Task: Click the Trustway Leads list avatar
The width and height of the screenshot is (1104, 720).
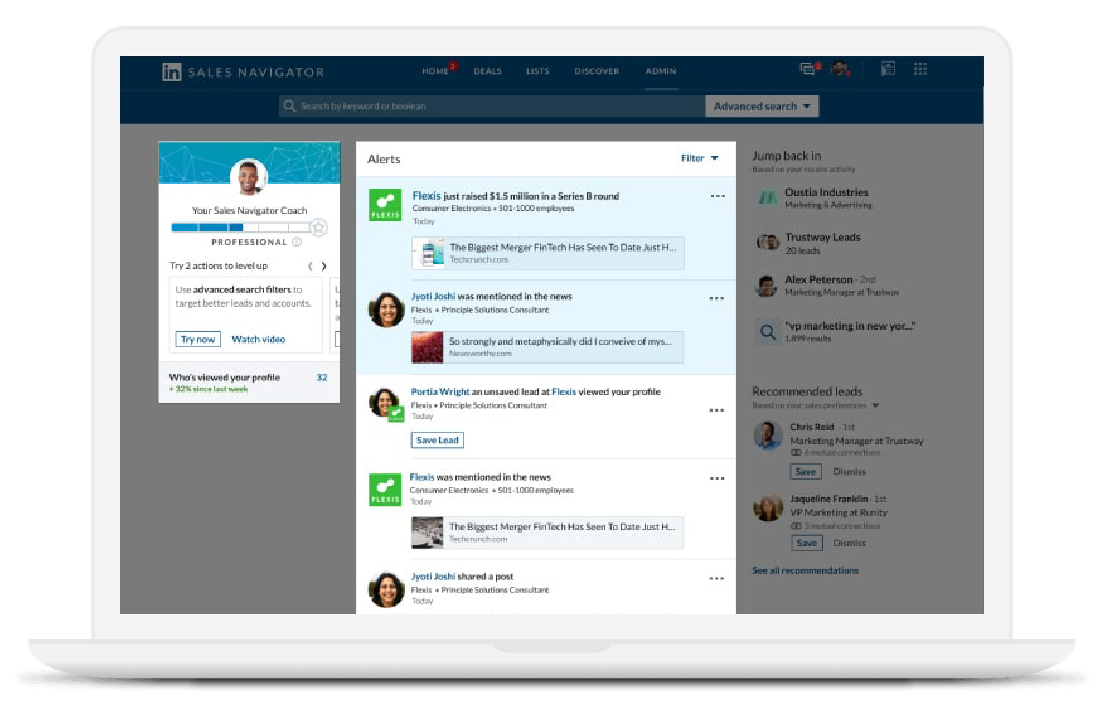Action: (x=767, y=243)
